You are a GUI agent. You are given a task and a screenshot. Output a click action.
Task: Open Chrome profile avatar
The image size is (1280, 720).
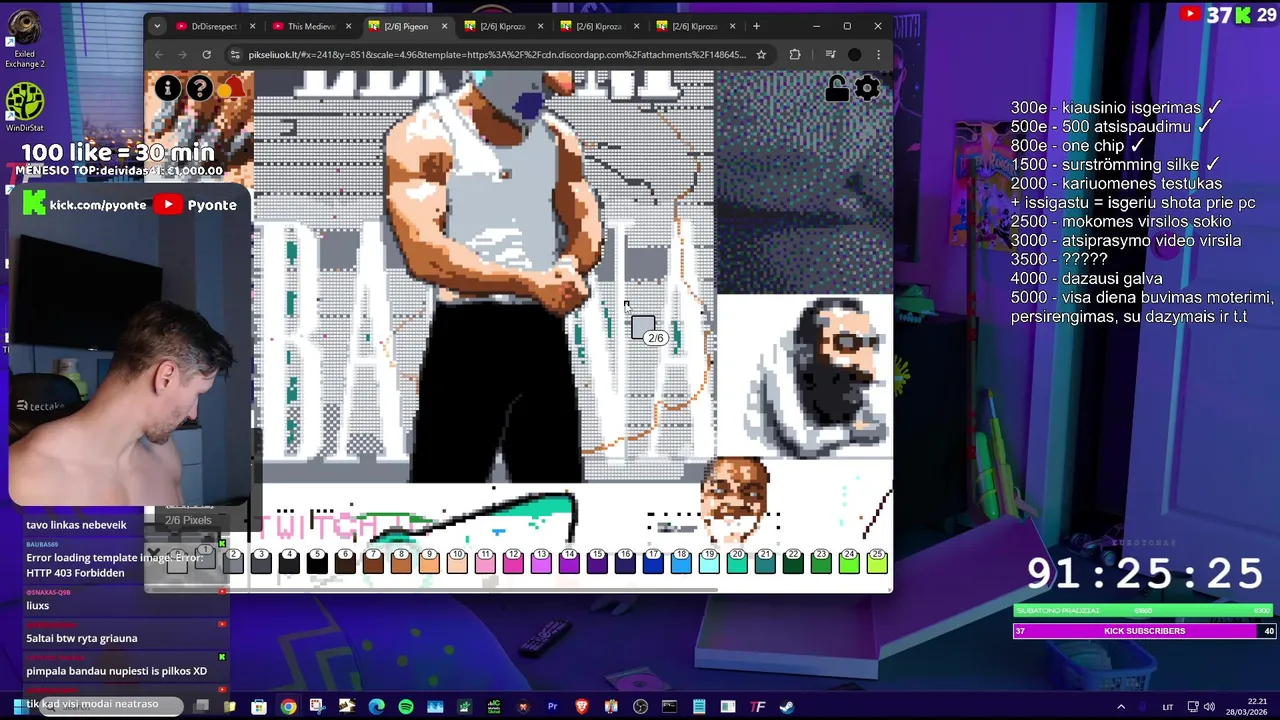[855, 55]
